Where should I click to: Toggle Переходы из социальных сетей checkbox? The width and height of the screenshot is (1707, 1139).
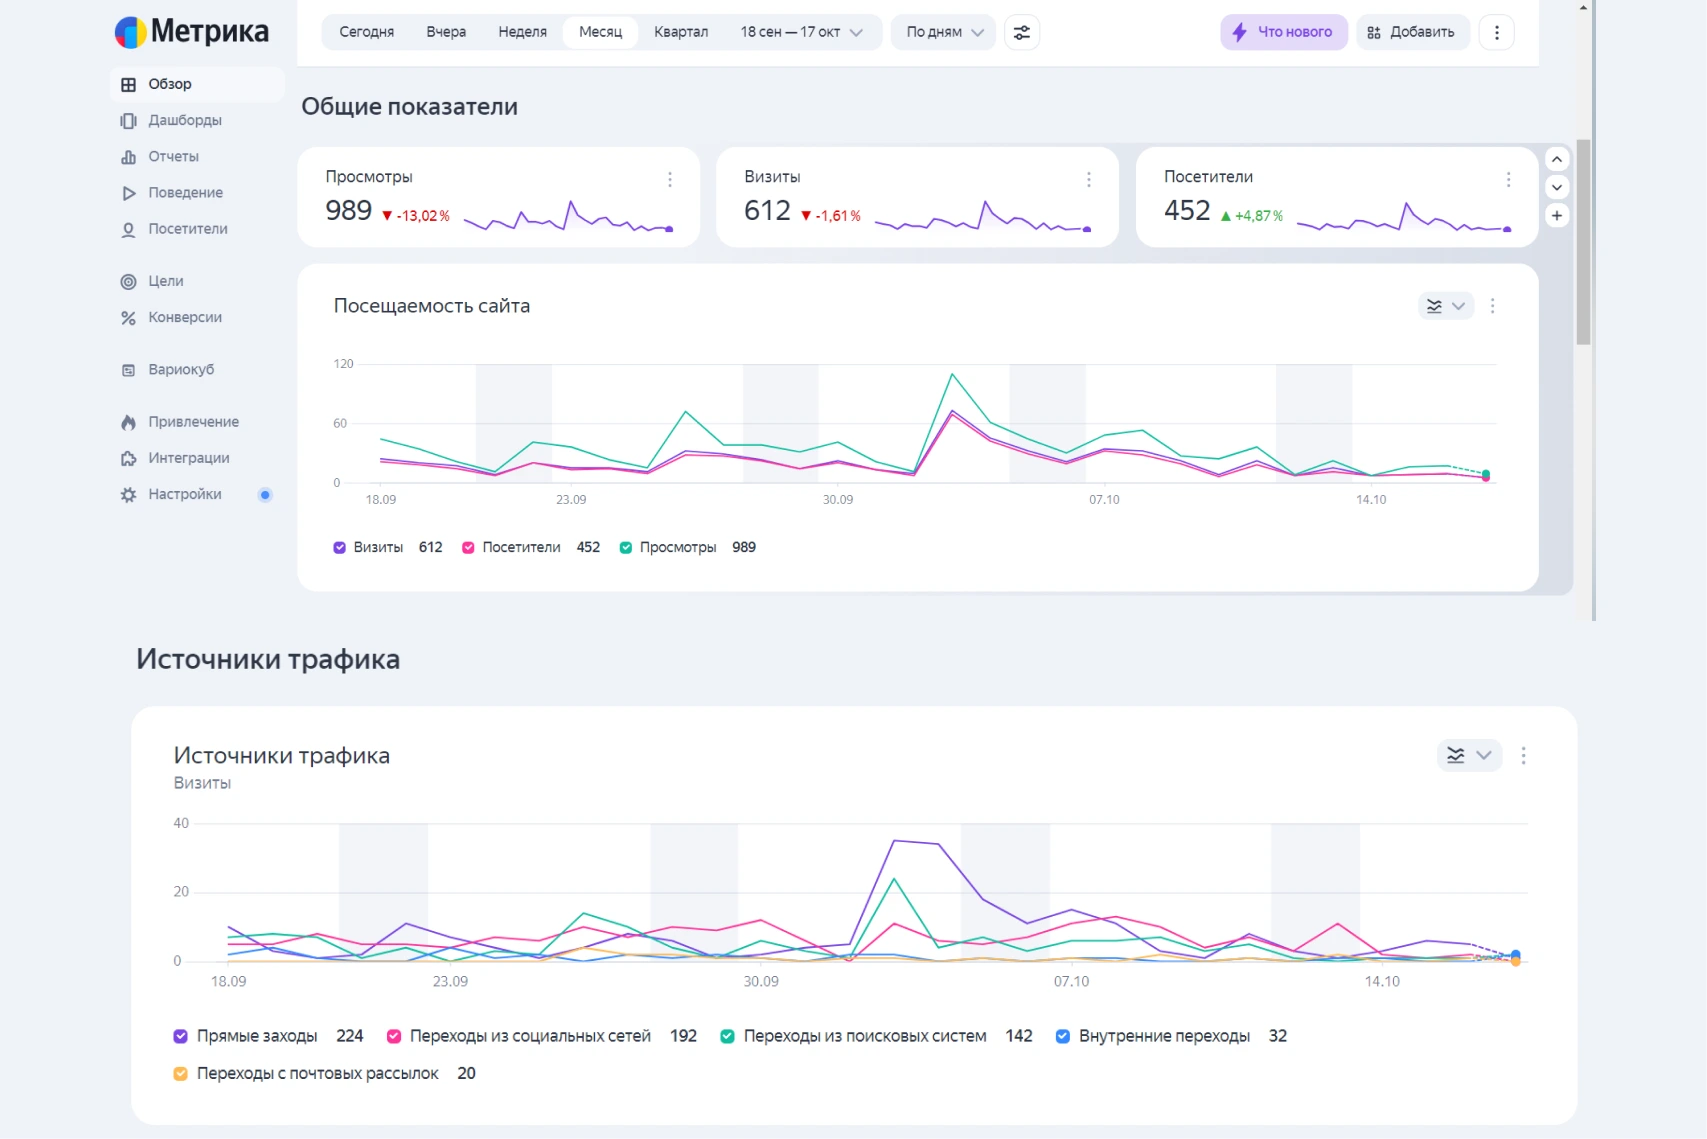pos(394,1037)
